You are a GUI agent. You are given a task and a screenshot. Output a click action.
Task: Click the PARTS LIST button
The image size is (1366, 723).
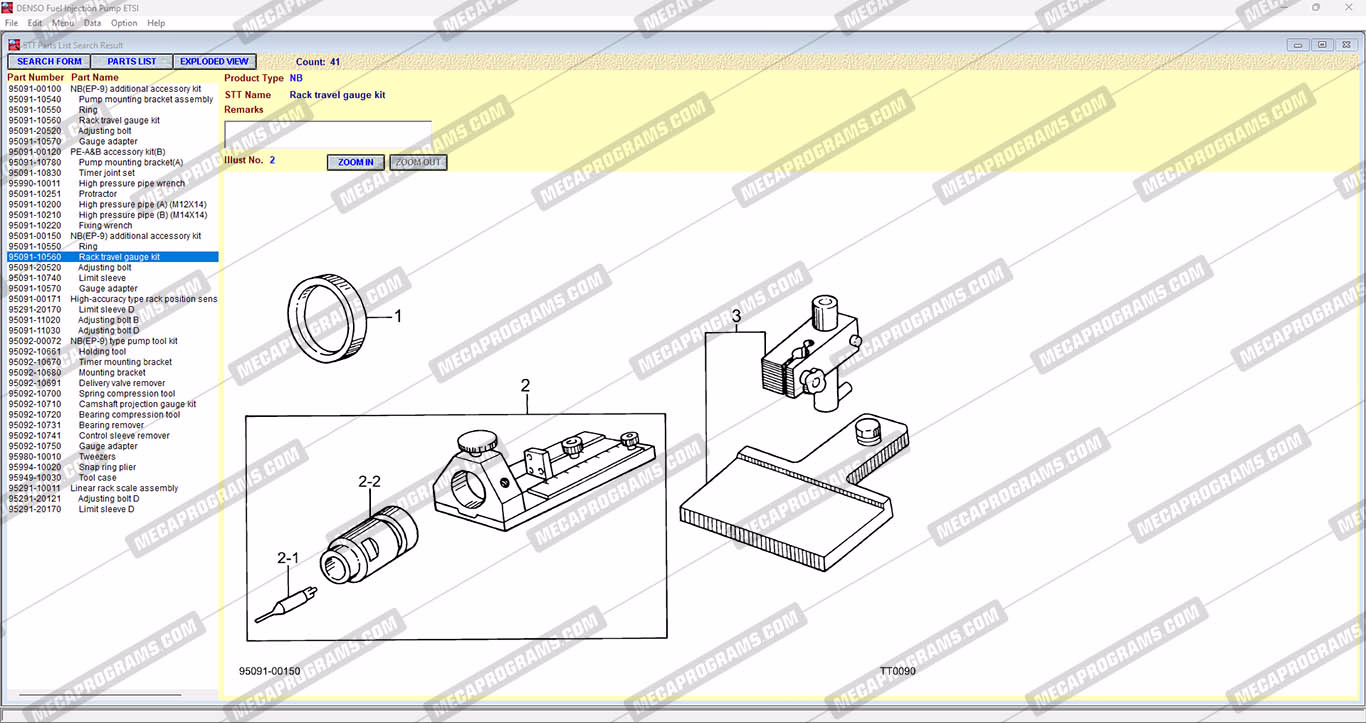pos(132,62)
